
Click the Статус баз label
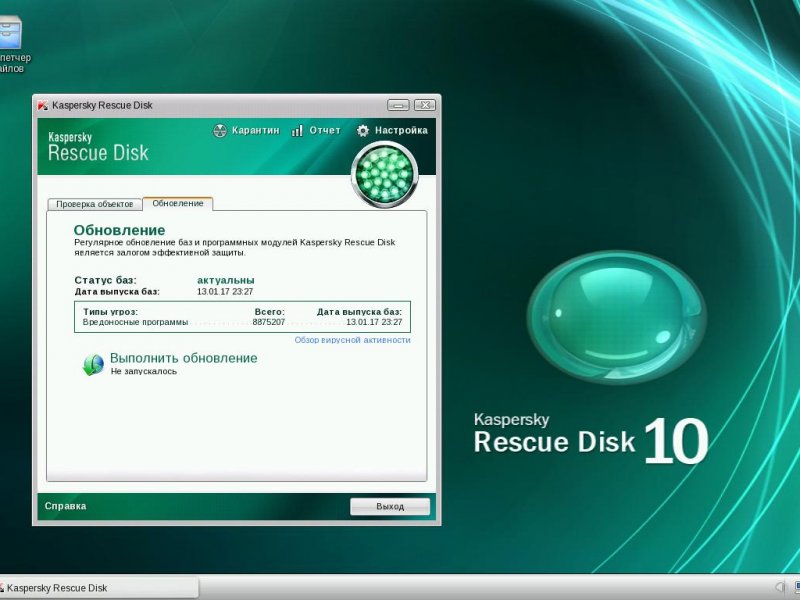(106, 280)
